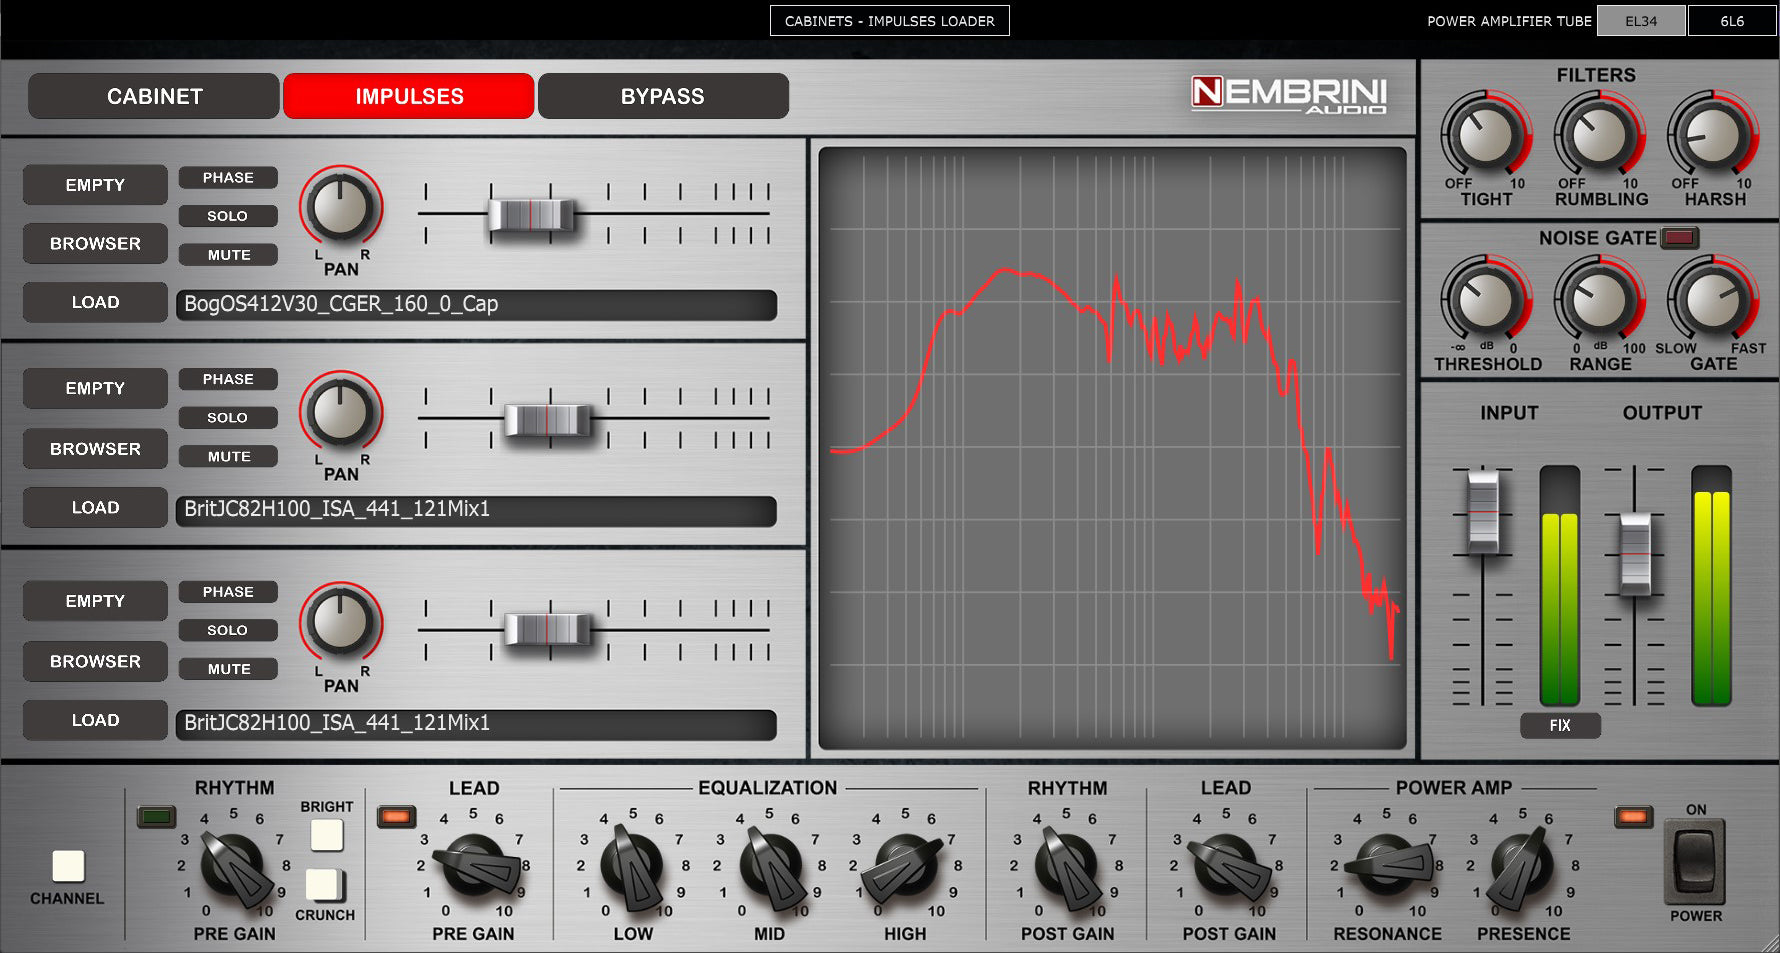Click the OUTPUT level fader
The width and height of the screenshot is (1780, 953).
click(1635, 553)
